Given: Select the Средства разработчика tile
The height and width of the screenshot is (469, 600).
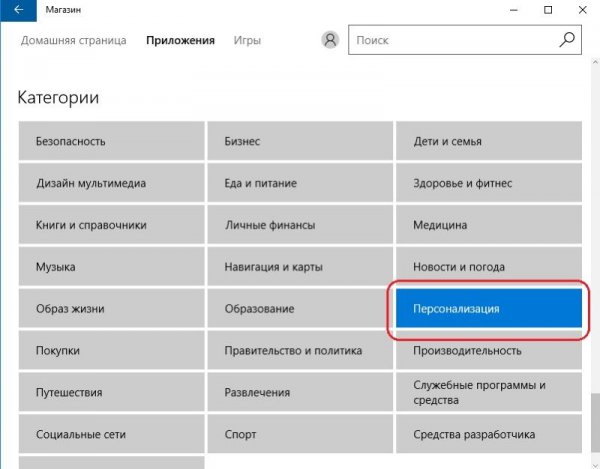Looking at the screenshot, I should pos(488,435).
